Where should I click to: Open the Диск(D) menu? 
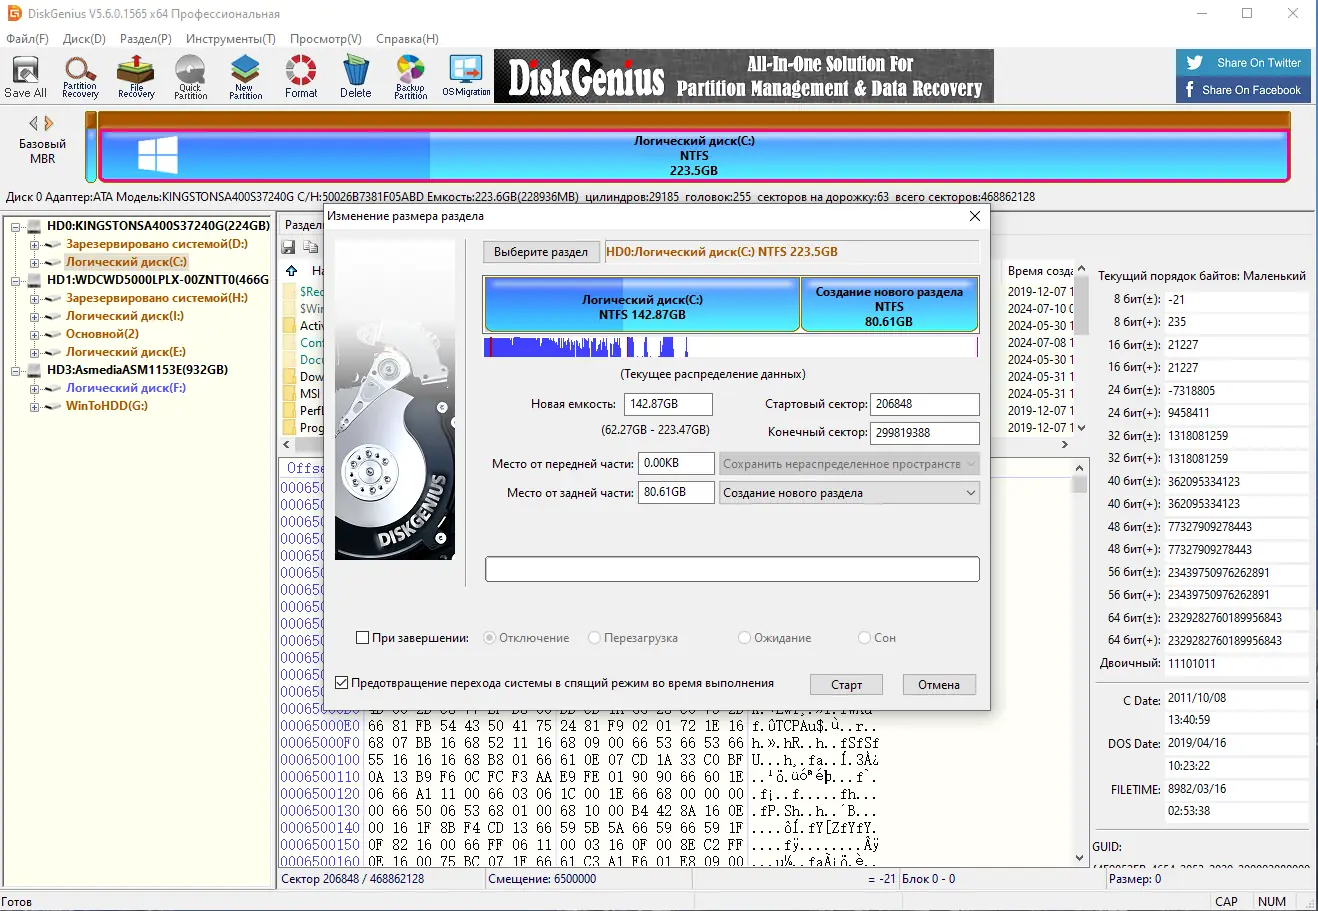click(84, 39)
